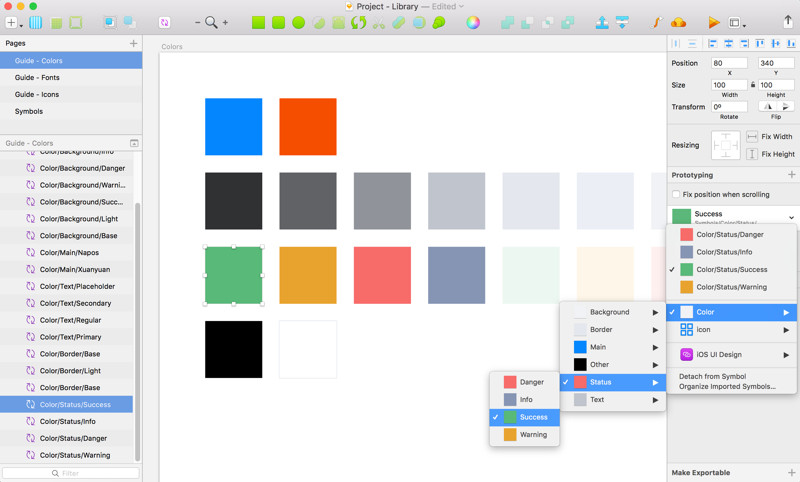Enable Fix position when scrolling checkbox

676,194
